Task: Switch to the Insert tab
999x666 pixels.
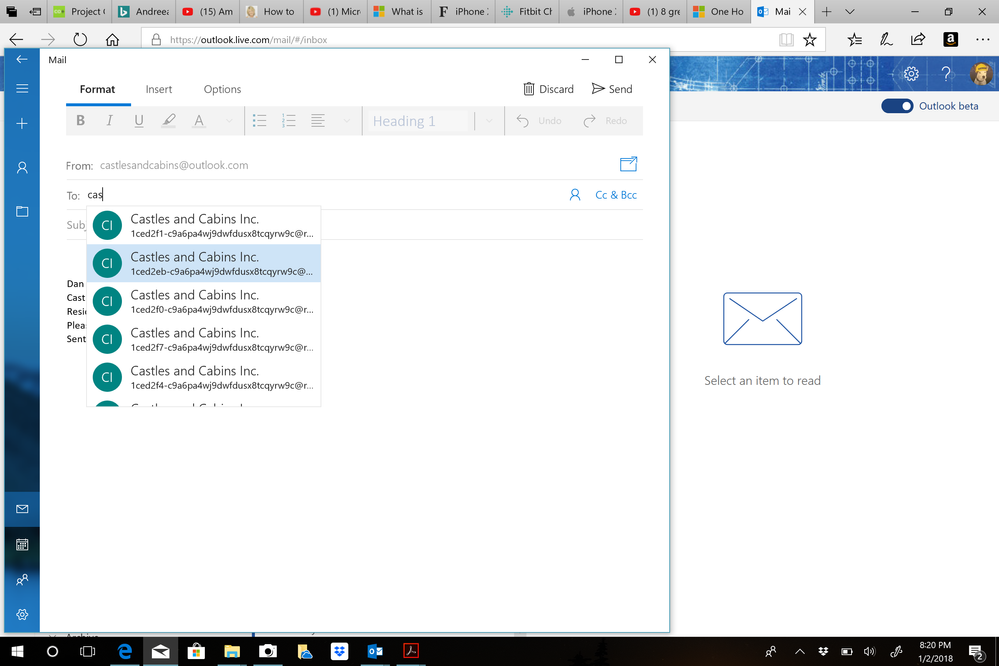Action: pos(159,89)
